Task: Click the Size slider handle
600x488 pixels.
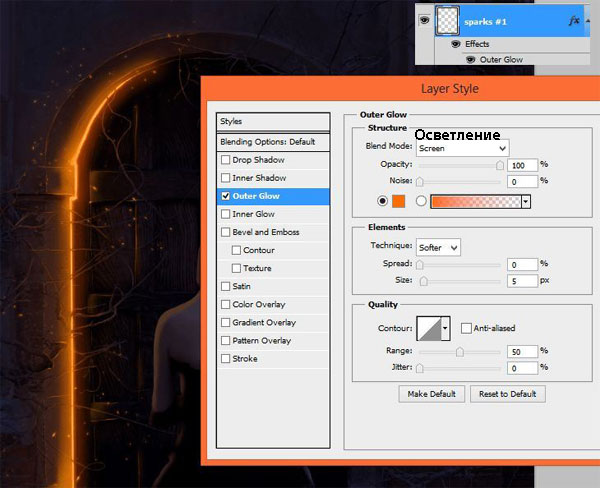Action: [x=423, y=281]
